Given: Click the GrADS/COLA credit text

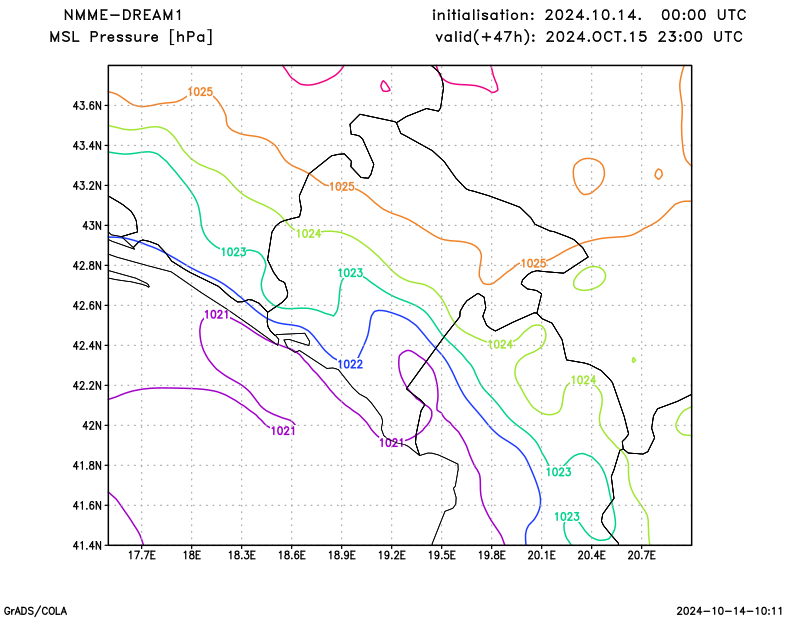Looking at the screenshot, I should (x=35, y=611).
